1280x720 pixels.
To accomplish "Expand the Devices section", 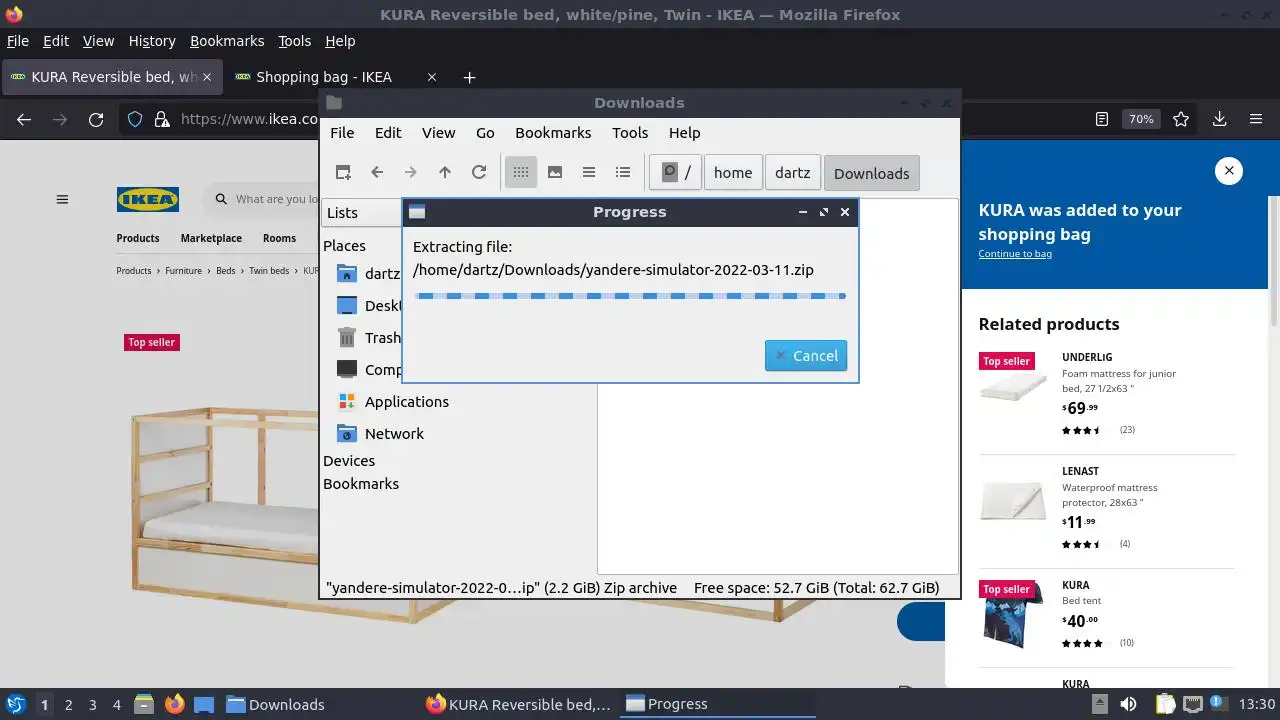I will [x=349, y=461].
